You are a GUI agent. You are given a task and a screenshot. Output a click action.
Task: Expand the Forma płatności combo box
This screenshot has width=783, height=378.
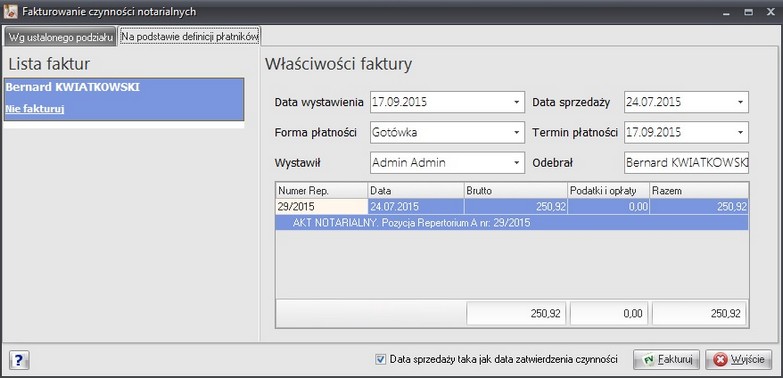tap(516, 133)
